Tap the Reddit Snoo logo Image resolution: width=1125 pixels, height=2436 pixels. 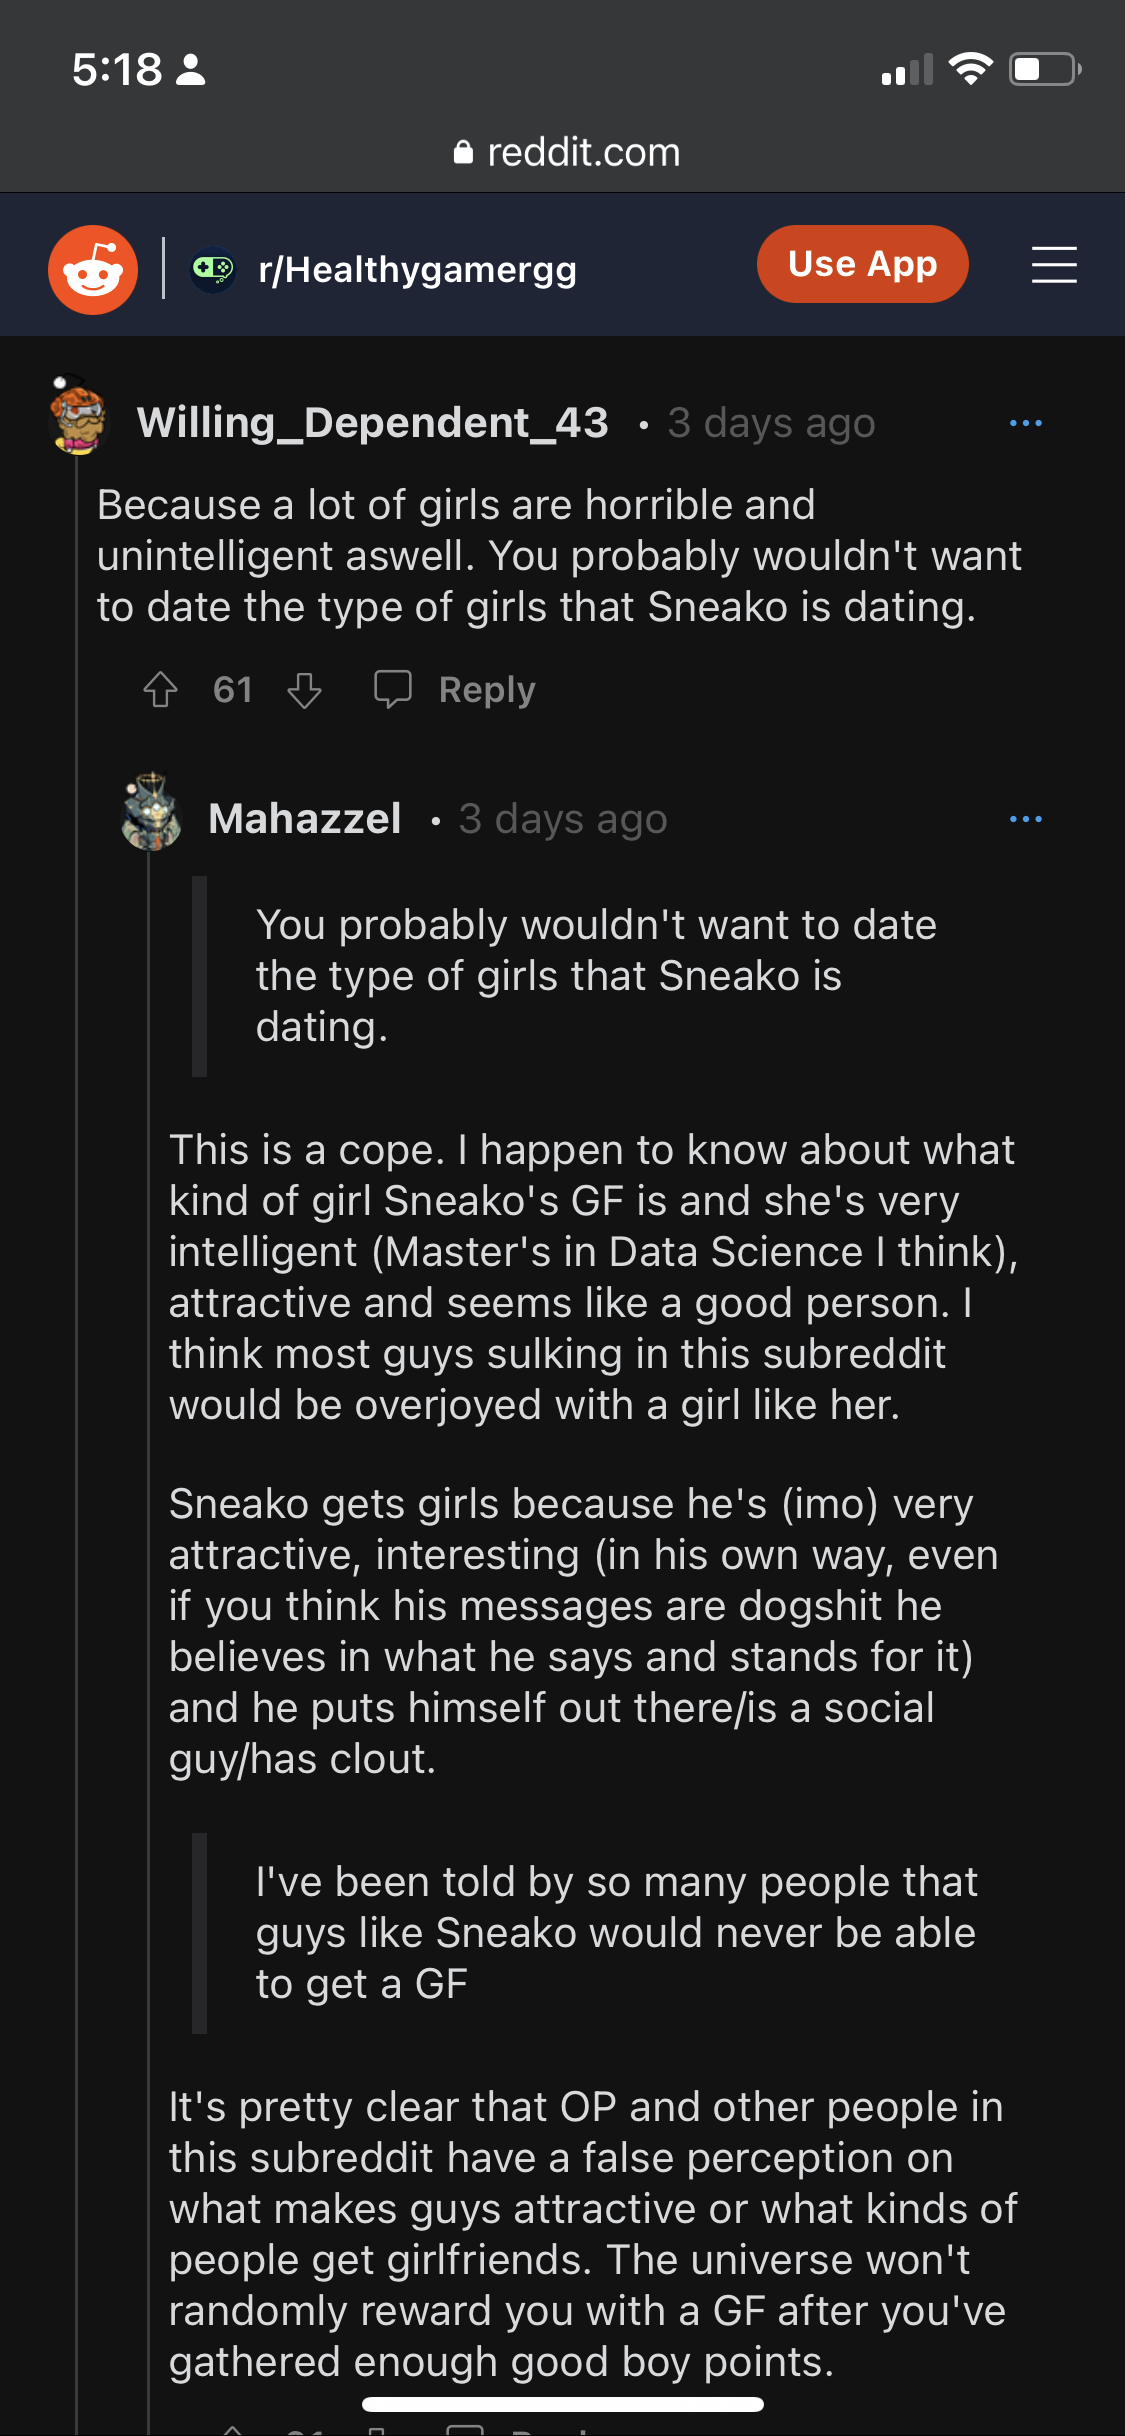pyautogui.click(x=93, y=269)
